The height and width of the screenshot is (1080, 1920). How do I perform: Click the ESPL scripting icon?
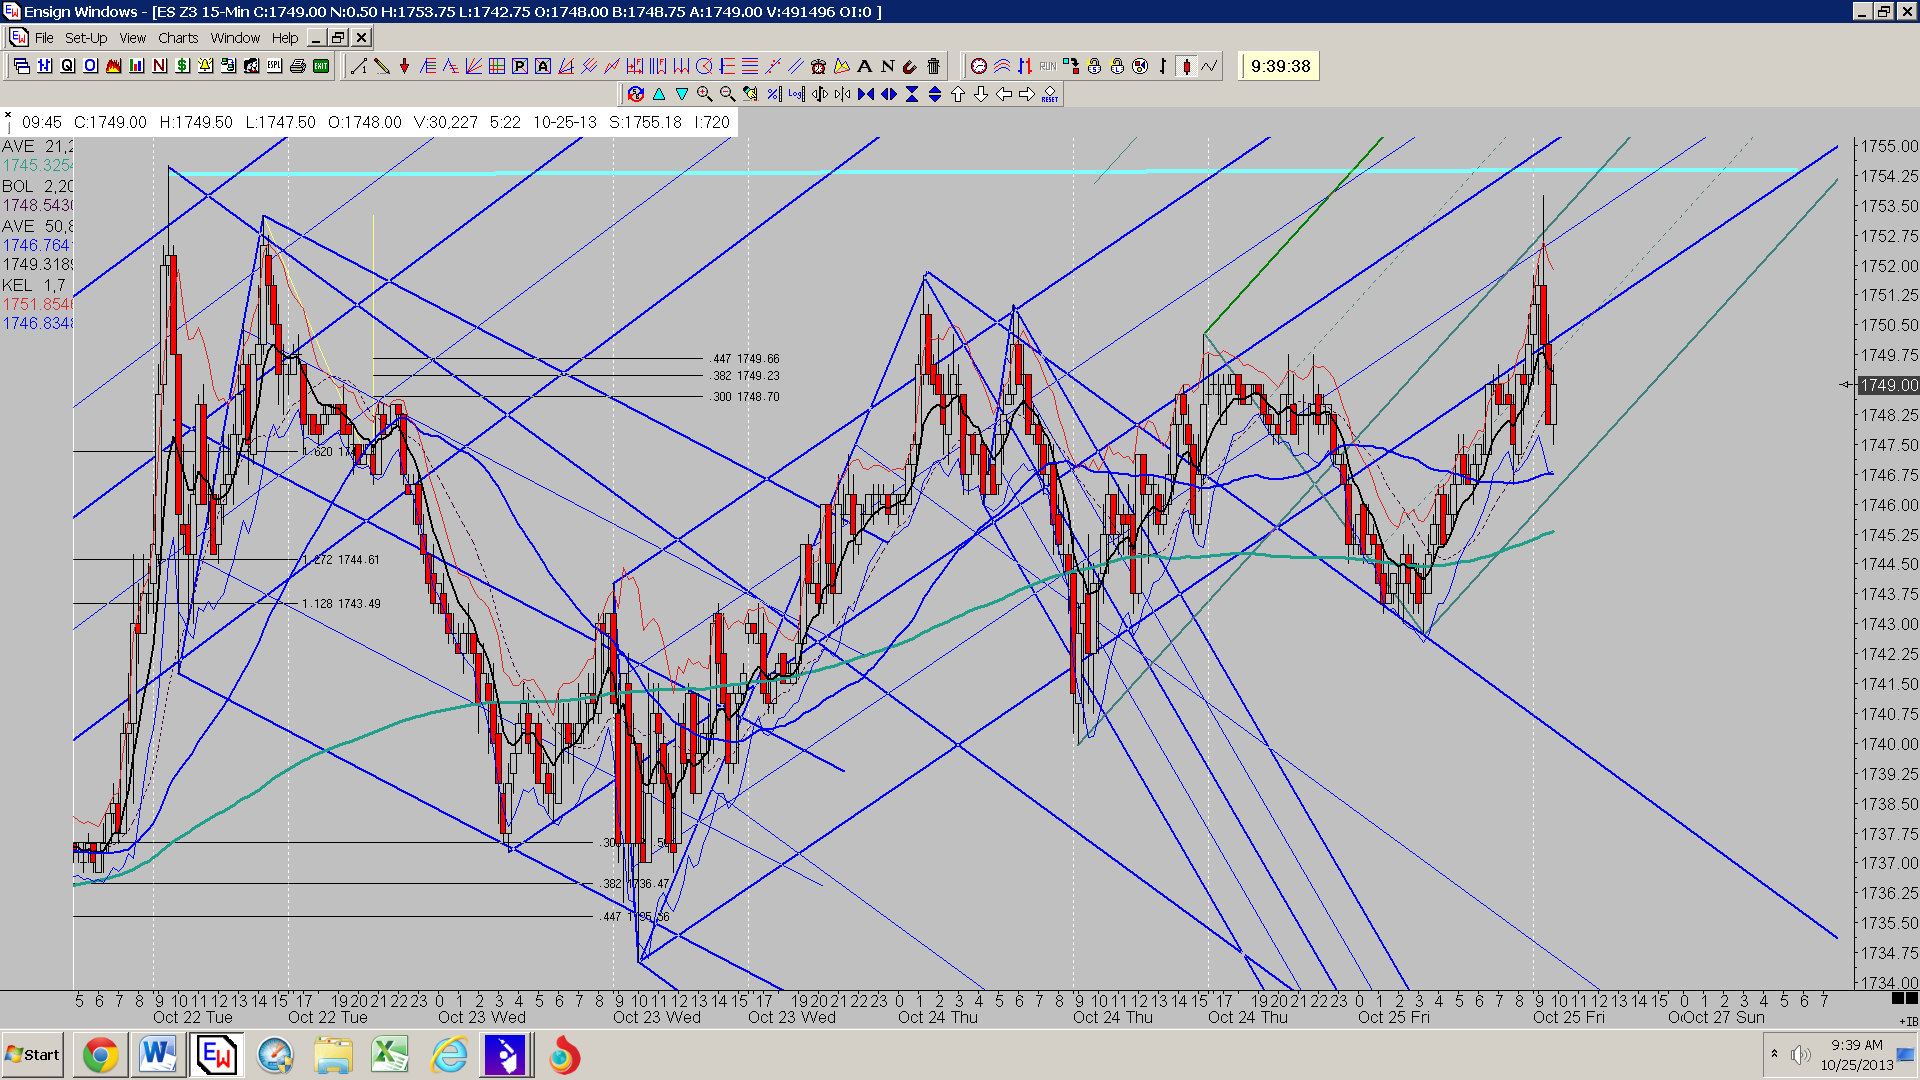[x=274, y=66]
